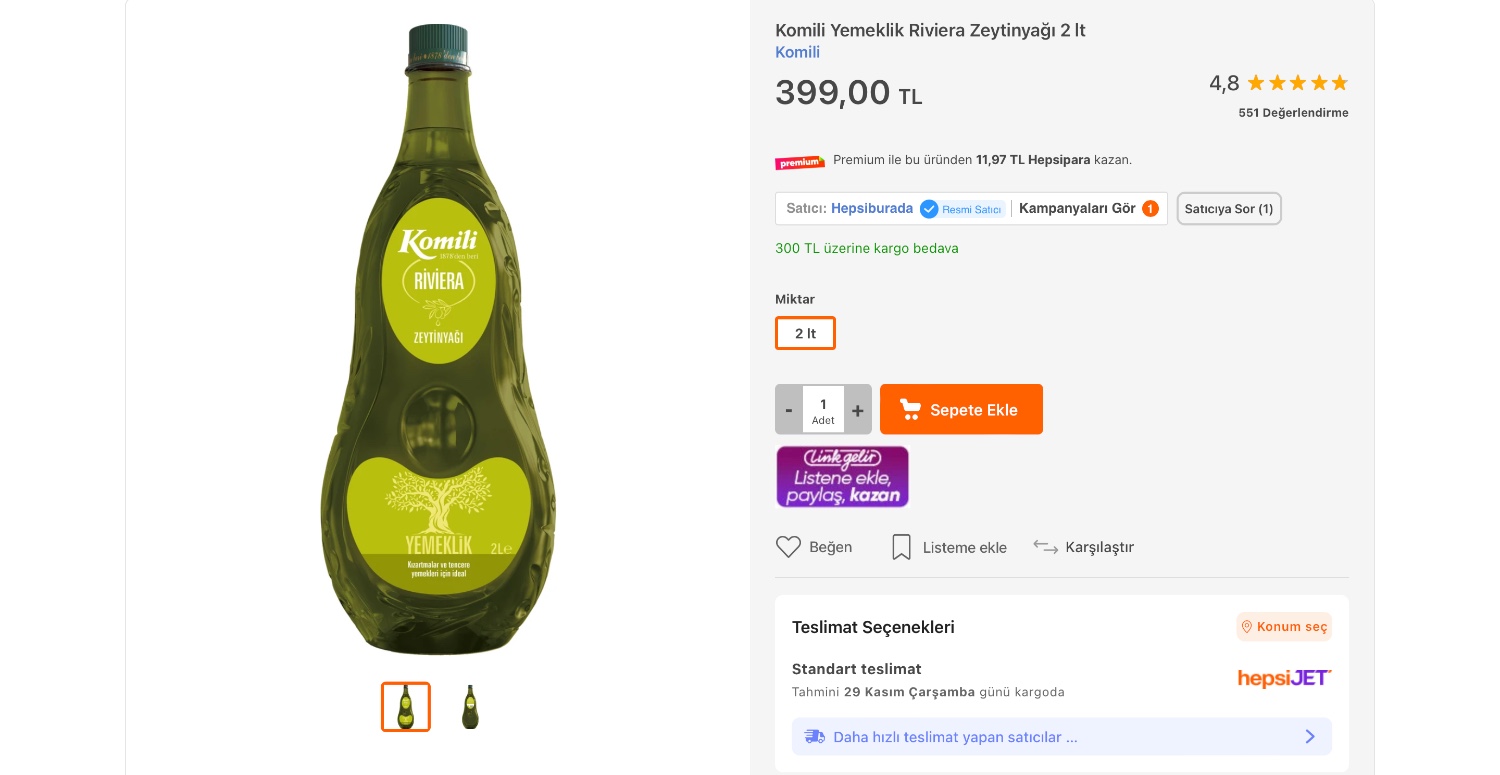Click the location pin on Konum seç
The height and width of the screenshot is (775, 1500).
pos(1247,627)
